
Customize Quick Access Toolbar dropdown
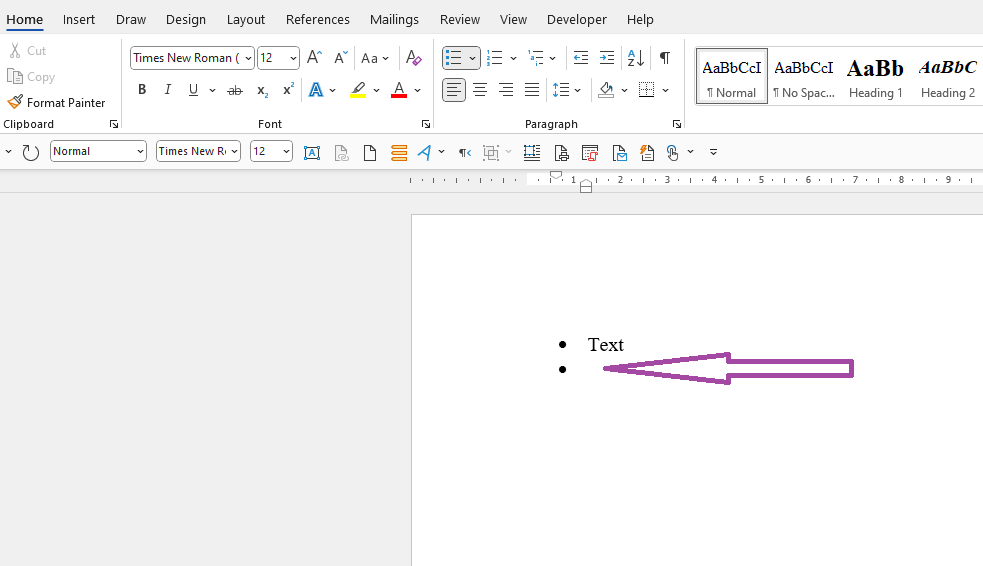tap(713, 152)
